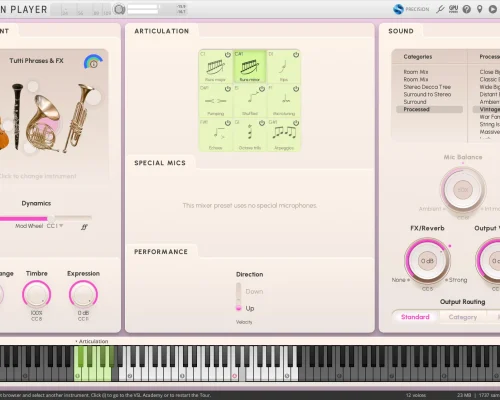The image size is (500, 400).
Task: Select the Pumping articulation cell
Action: pyautogui.click(x=215, y=101)
